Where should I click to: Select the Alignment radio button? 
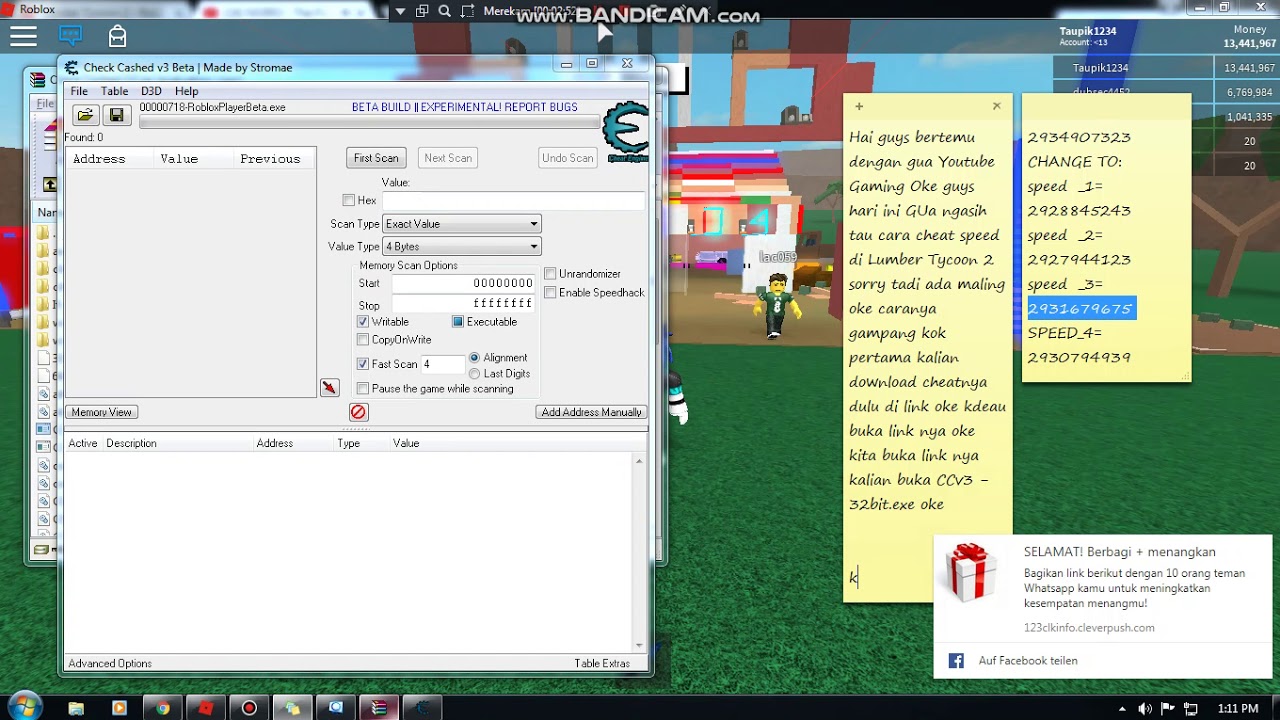(474, 358)
